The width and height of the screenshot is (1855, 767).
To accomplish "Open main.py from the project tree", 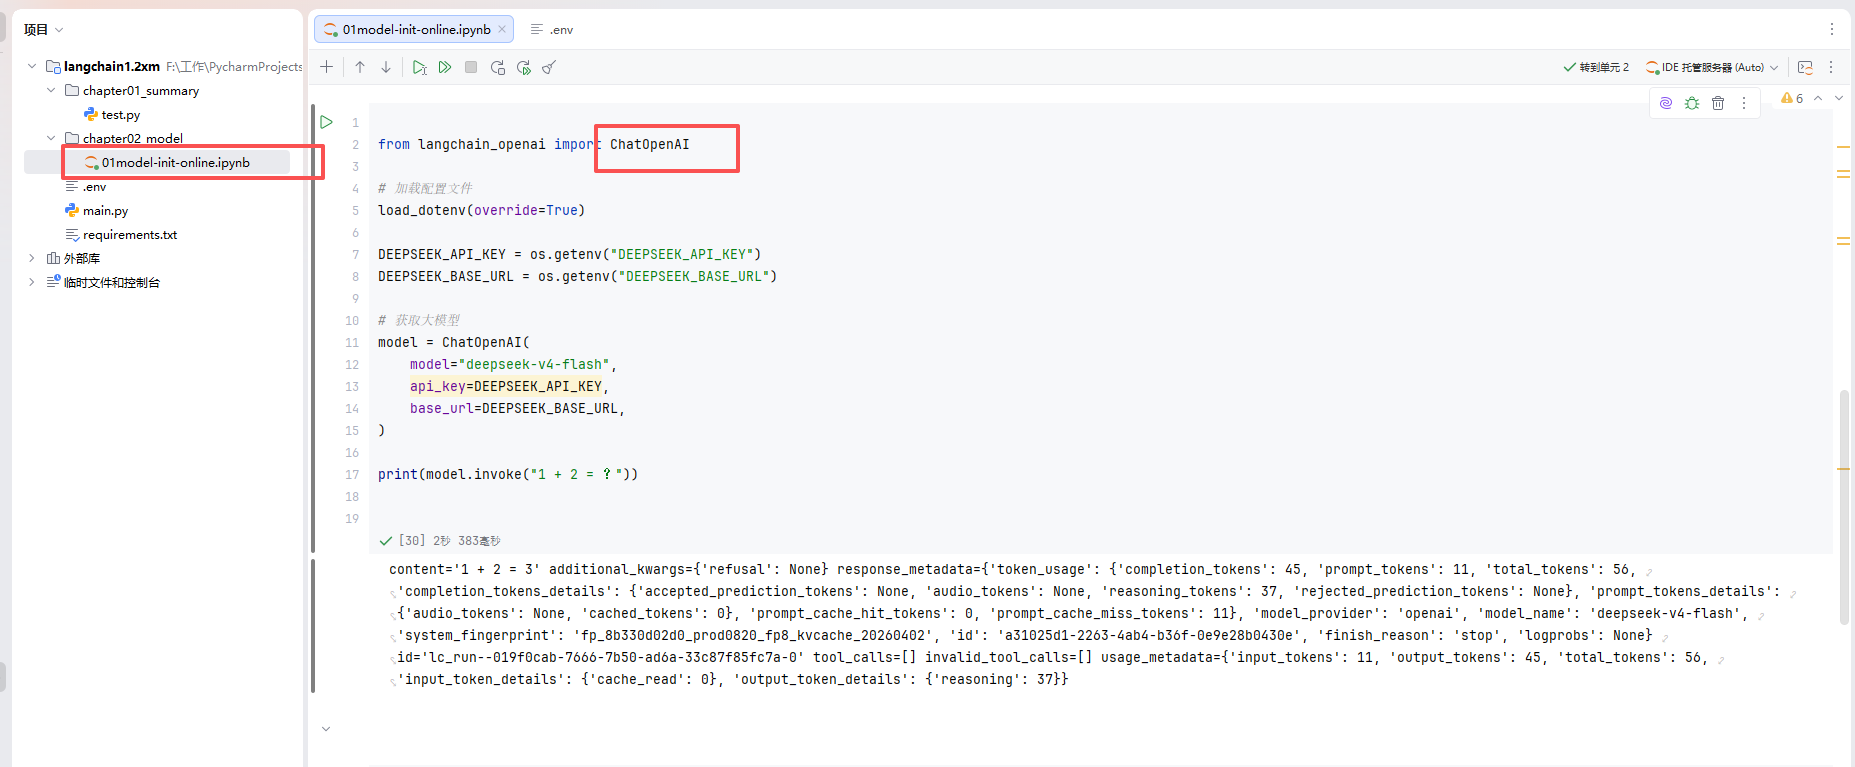I will coord(105,210).
